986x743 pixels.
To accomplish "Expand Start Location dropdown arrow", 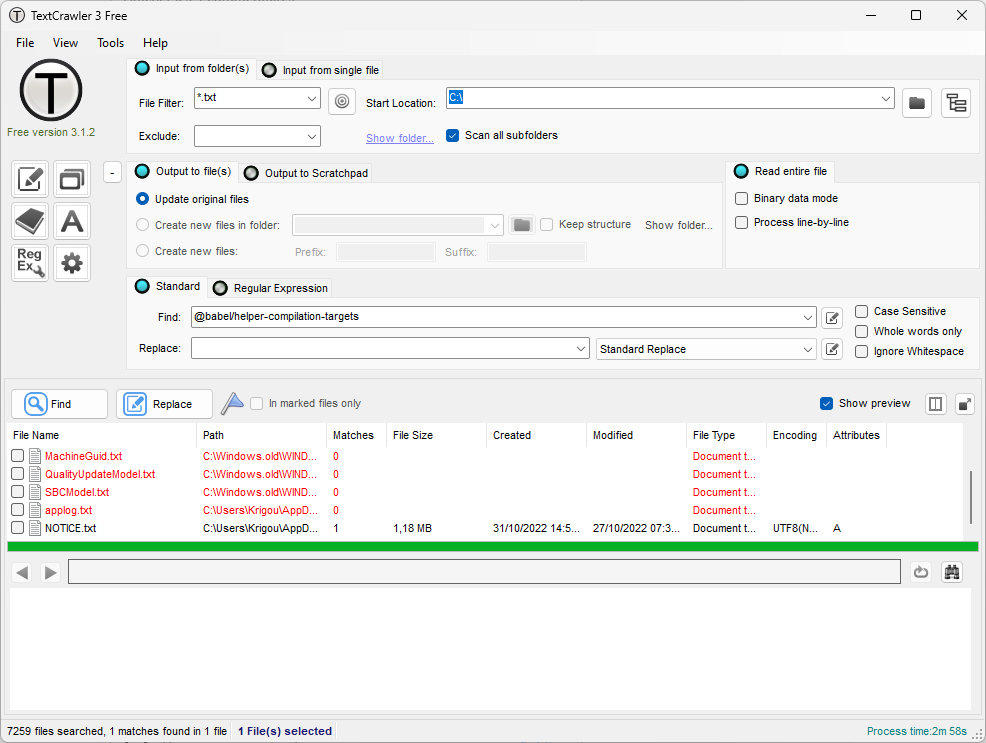I will click(885, 98).
